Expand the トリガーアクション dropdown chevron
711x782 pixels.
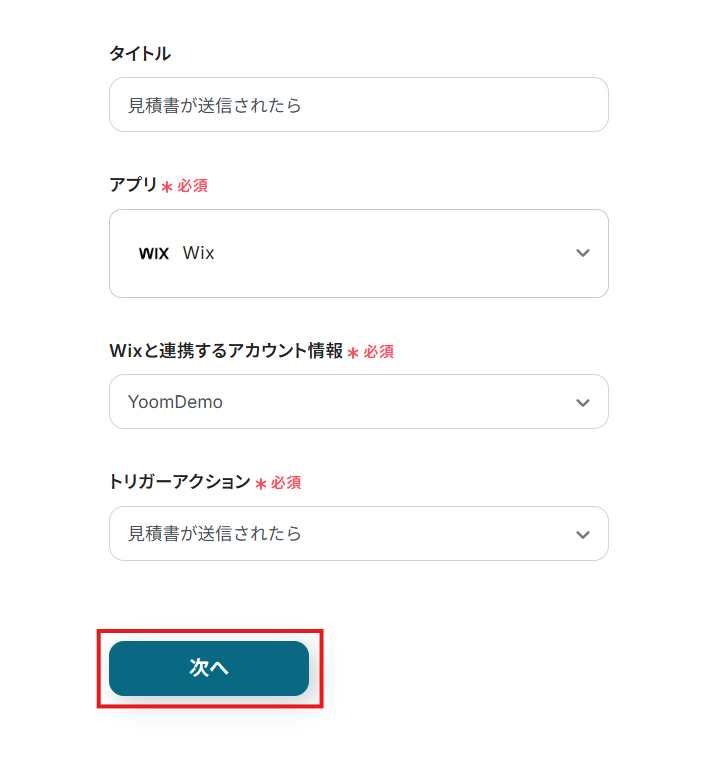[x=583, y=534]
